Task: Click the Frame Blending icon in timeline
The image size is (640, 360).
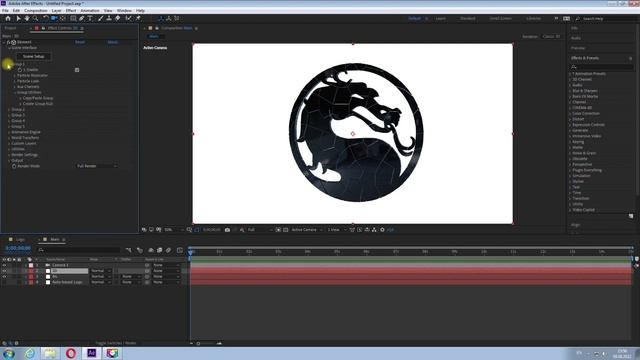Action: pyautogui.click(x=160, y=250)
